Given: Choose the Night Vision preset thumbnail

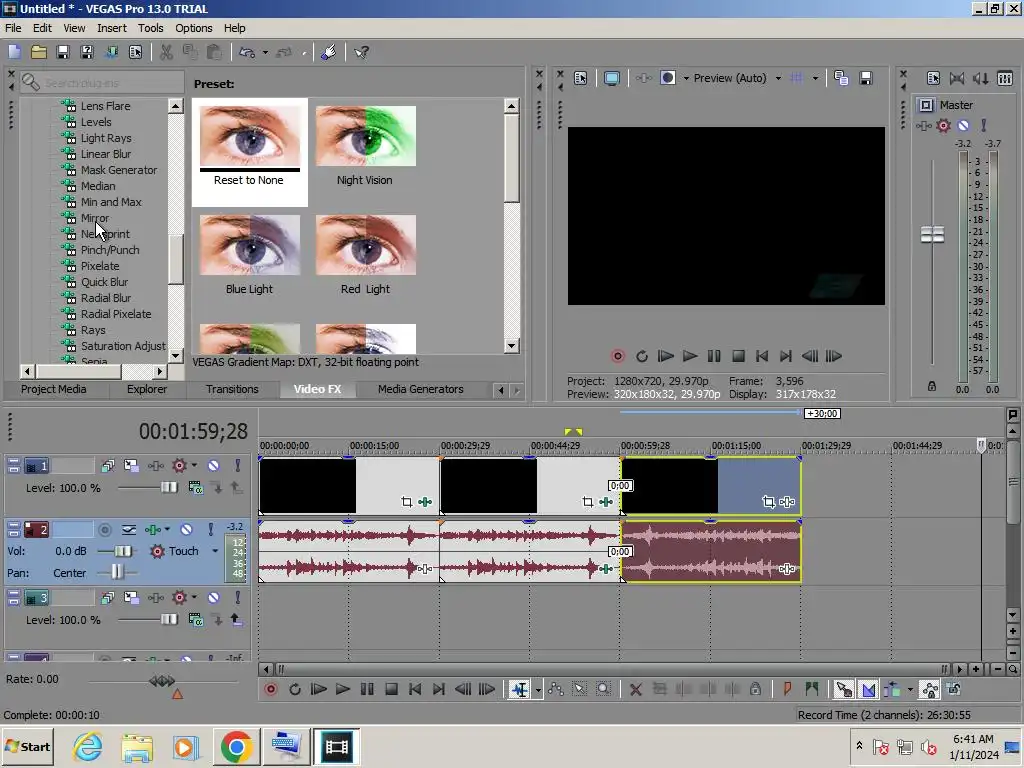Looking at the screenshot, I should [x=365, y=136].
